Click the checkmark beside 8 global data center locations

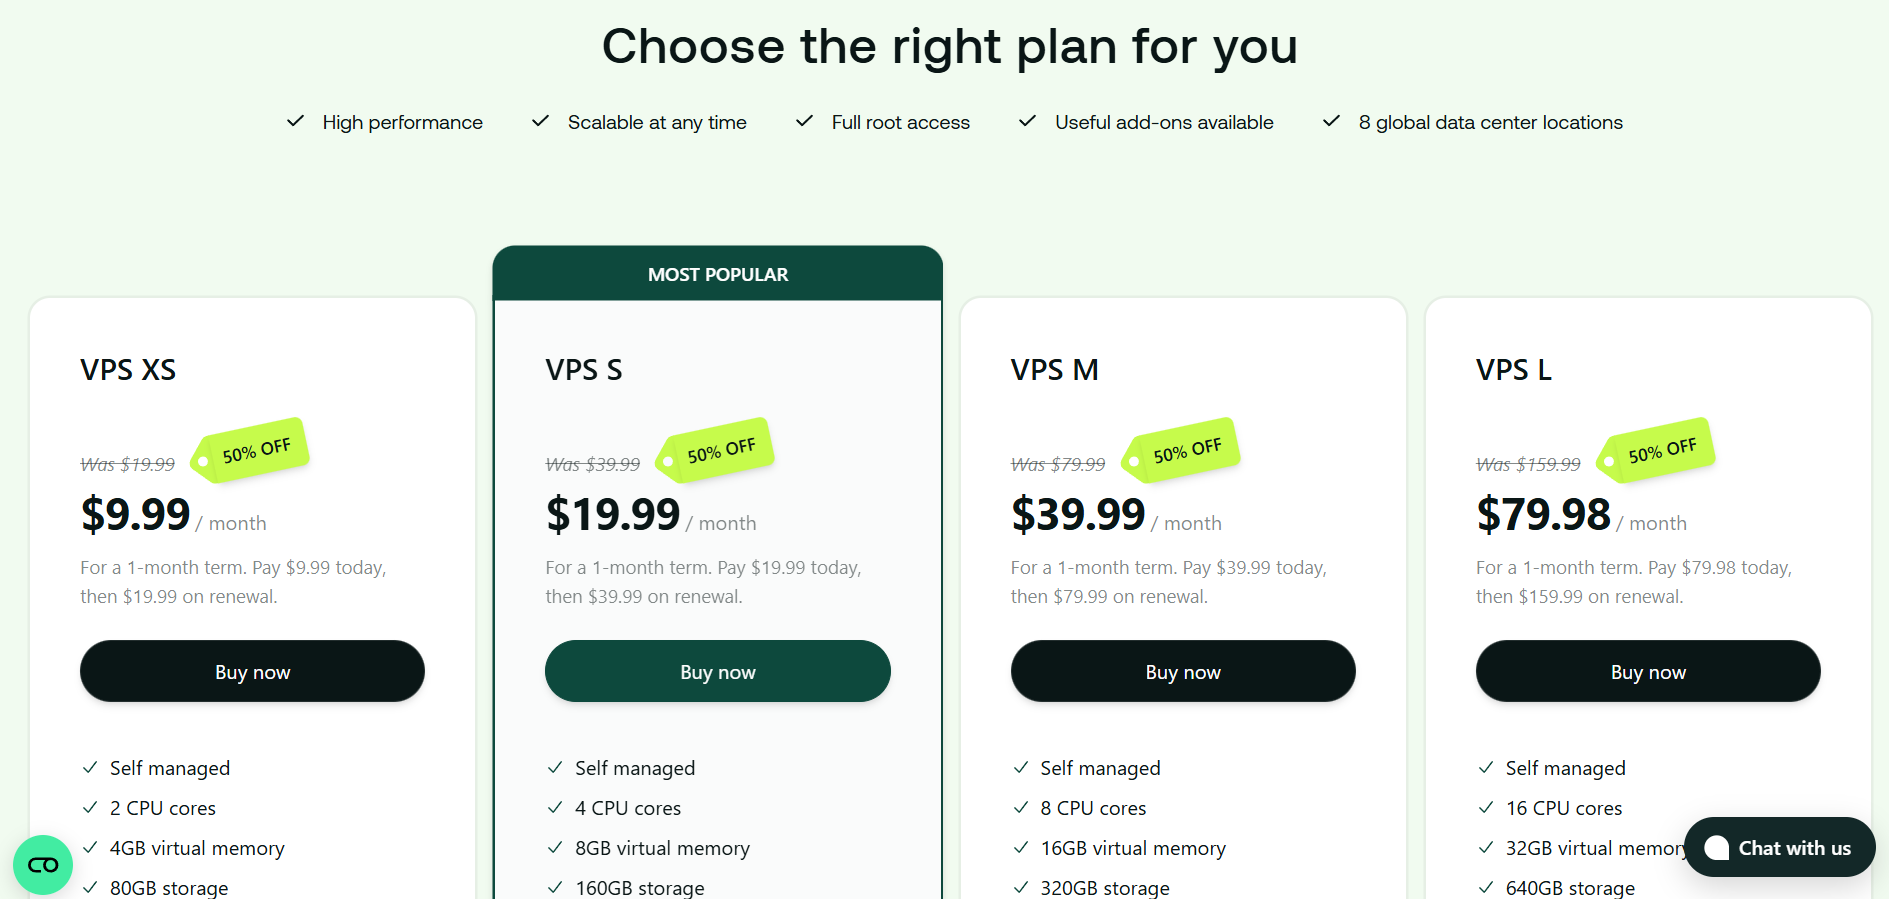coord(1331,122)
